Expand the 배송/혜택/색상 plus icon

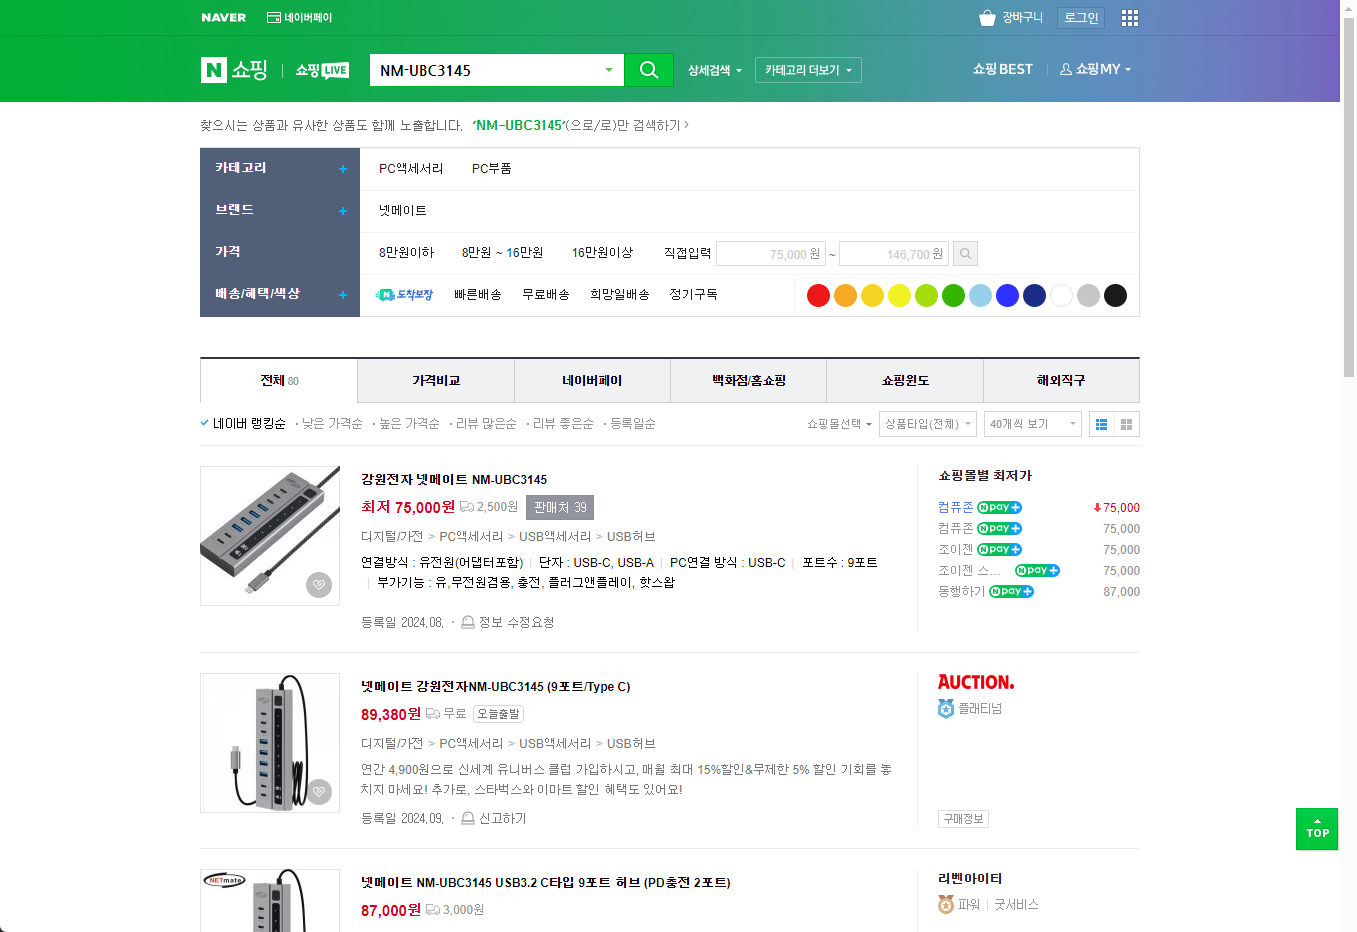[343, 295]
